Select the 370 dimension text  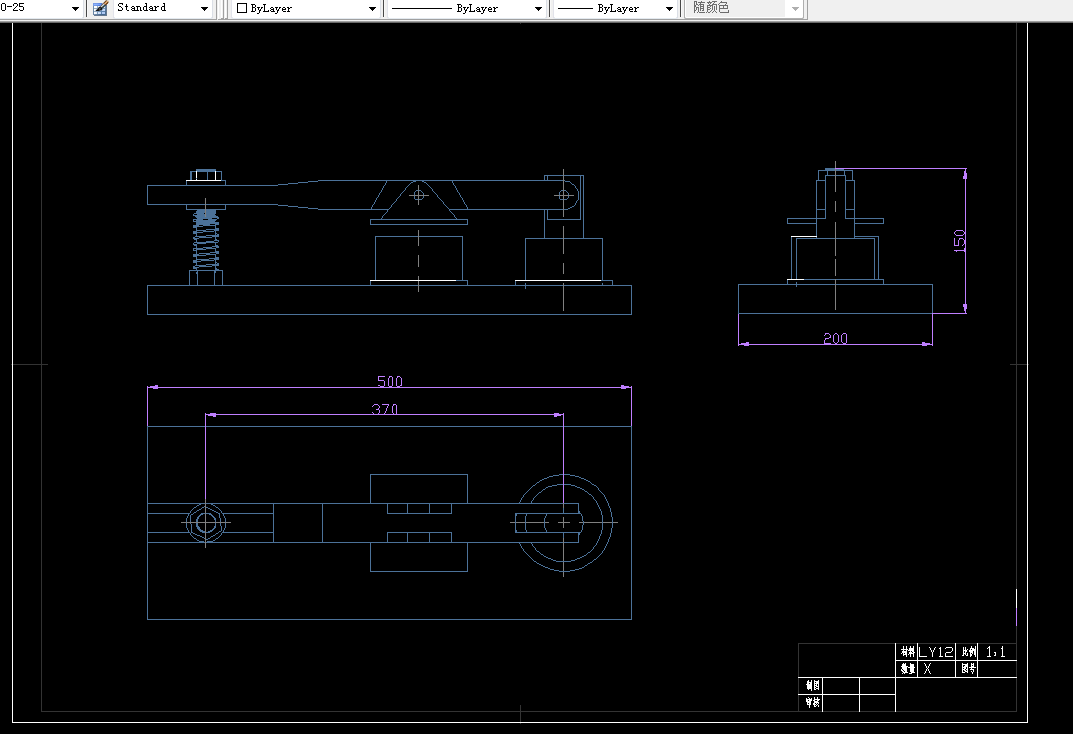click(385, 409)
